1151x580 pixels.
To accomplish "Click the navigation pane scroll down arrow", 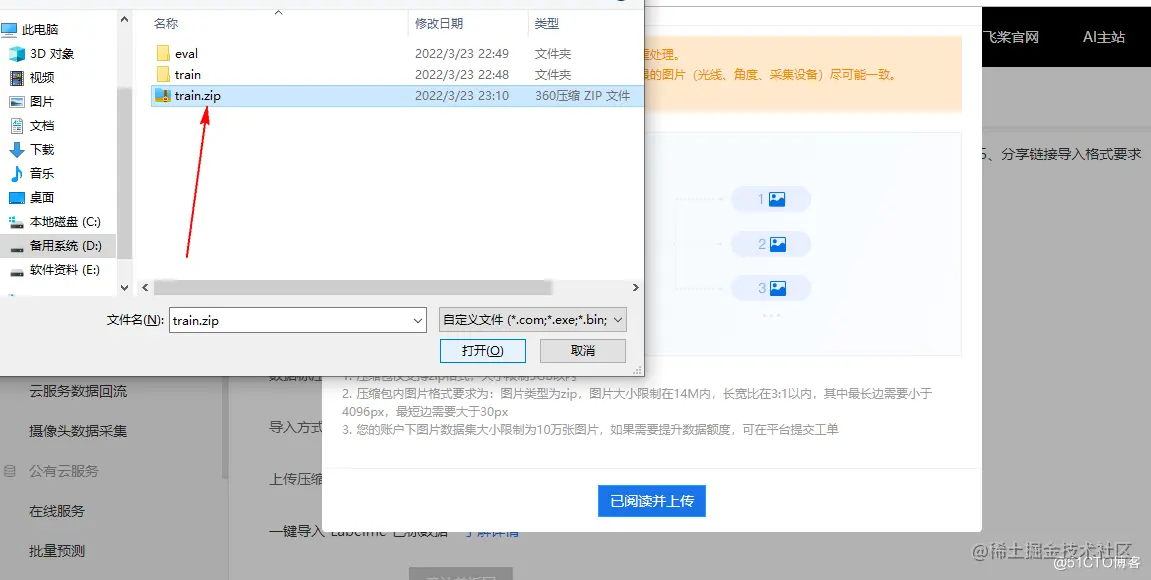I will pos(124,289).
